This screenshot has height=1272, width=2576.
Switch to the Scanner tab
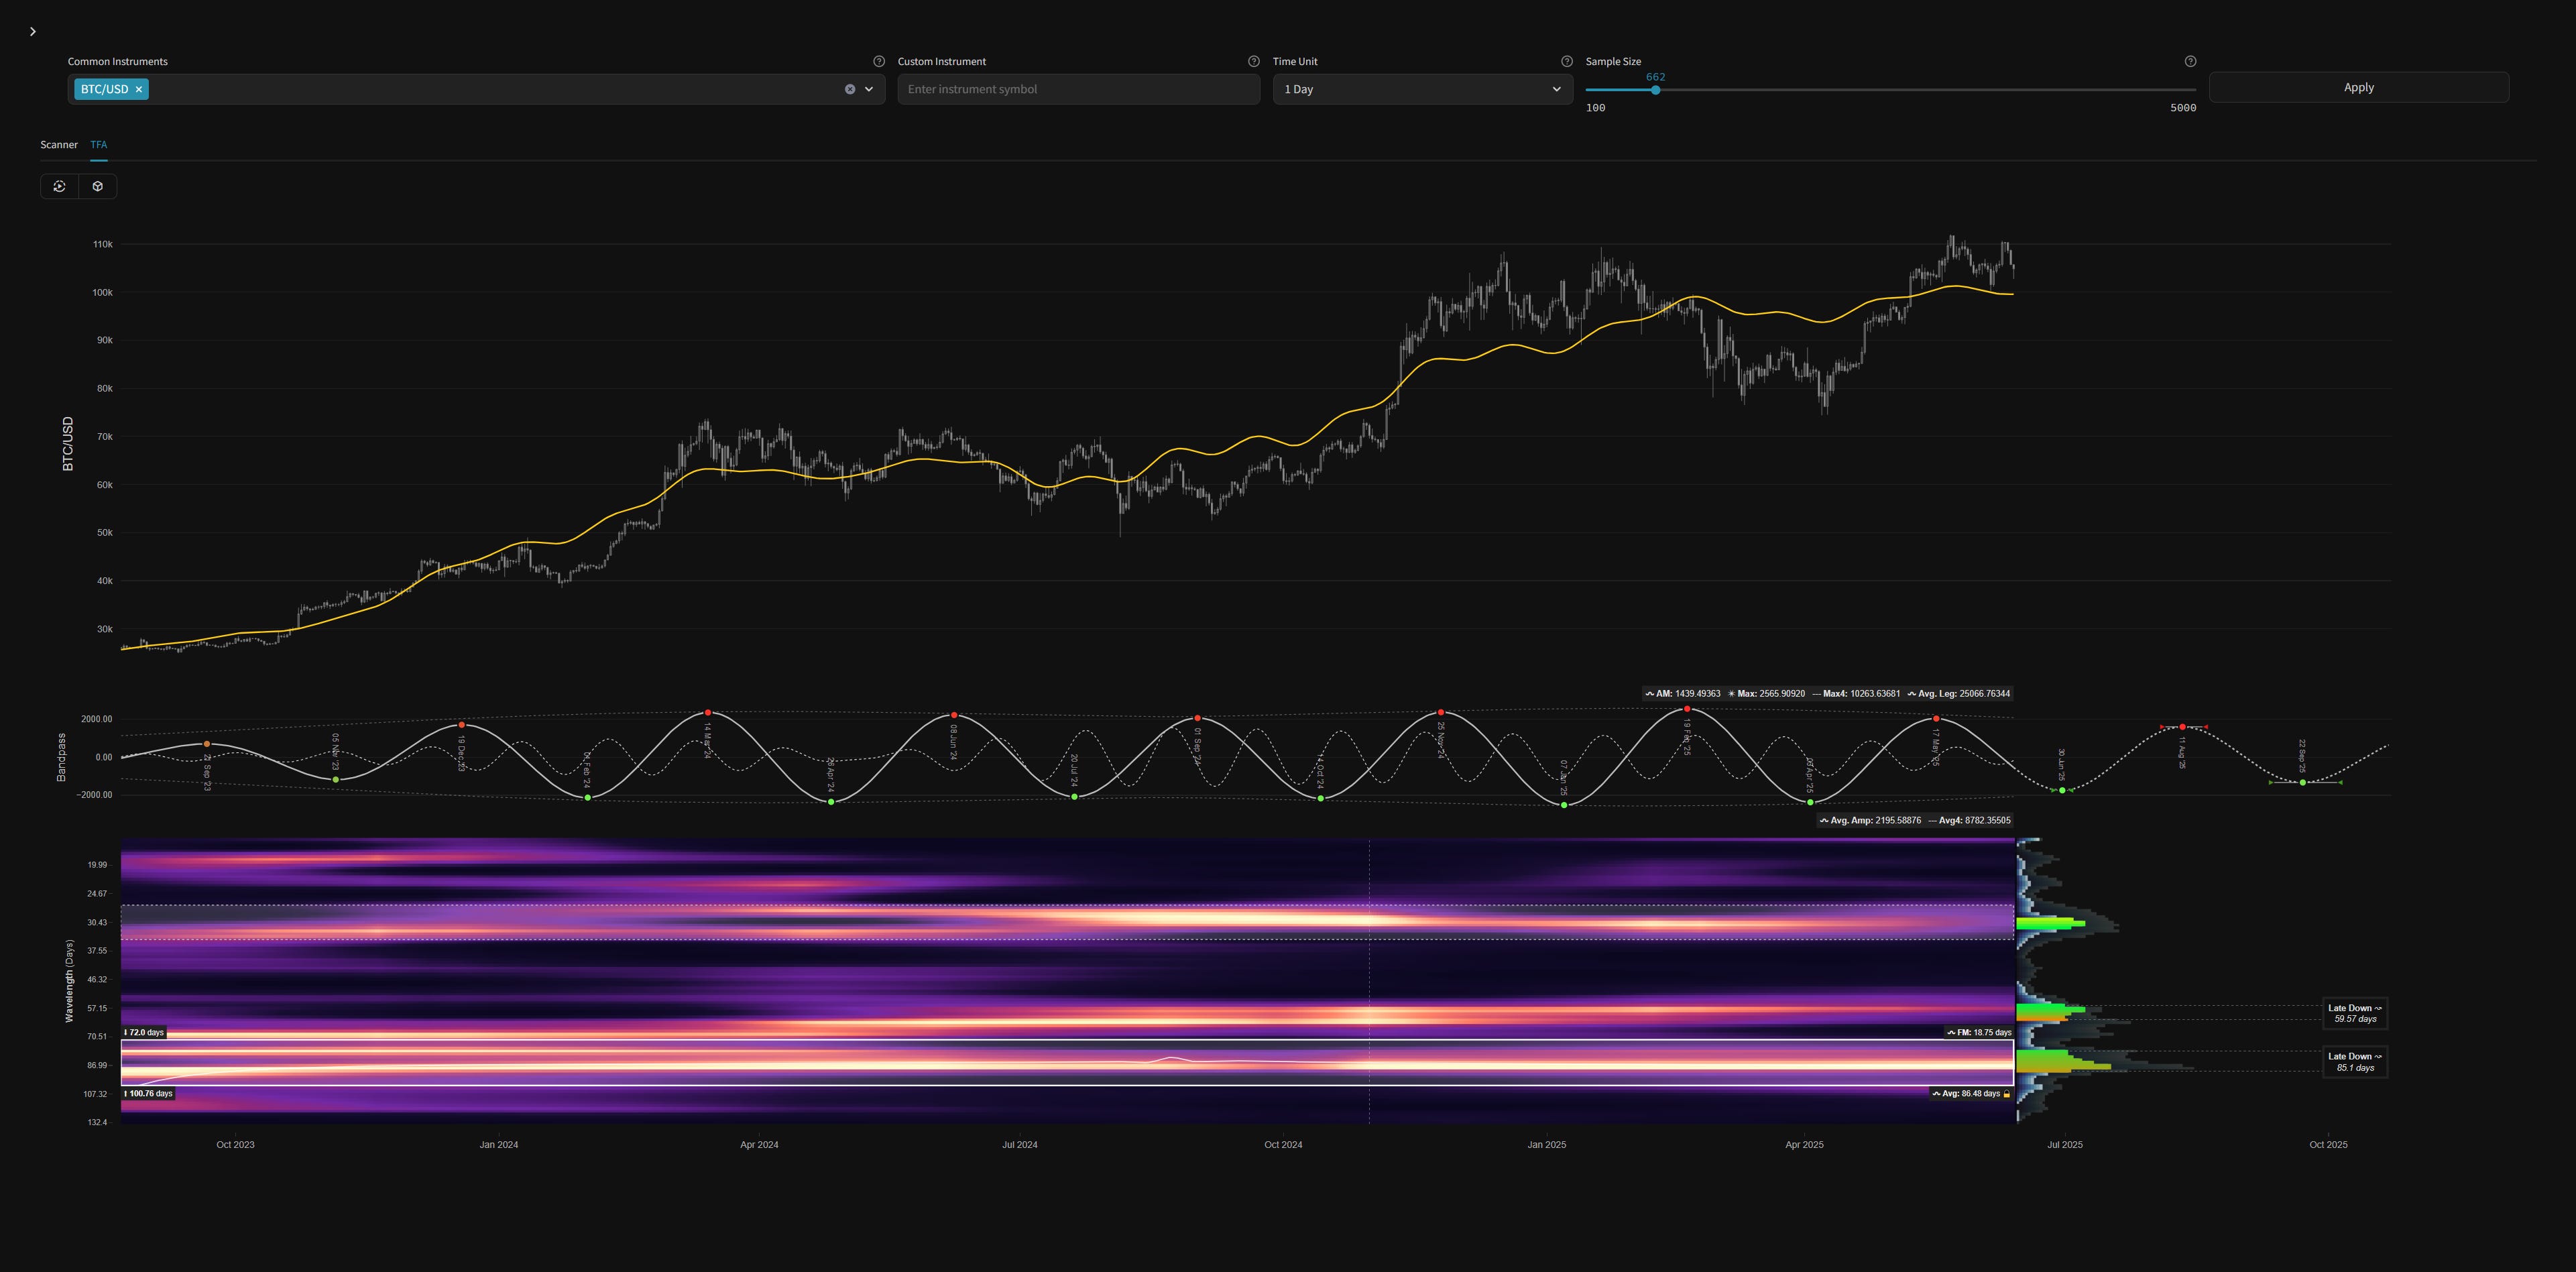coord(58,144)
